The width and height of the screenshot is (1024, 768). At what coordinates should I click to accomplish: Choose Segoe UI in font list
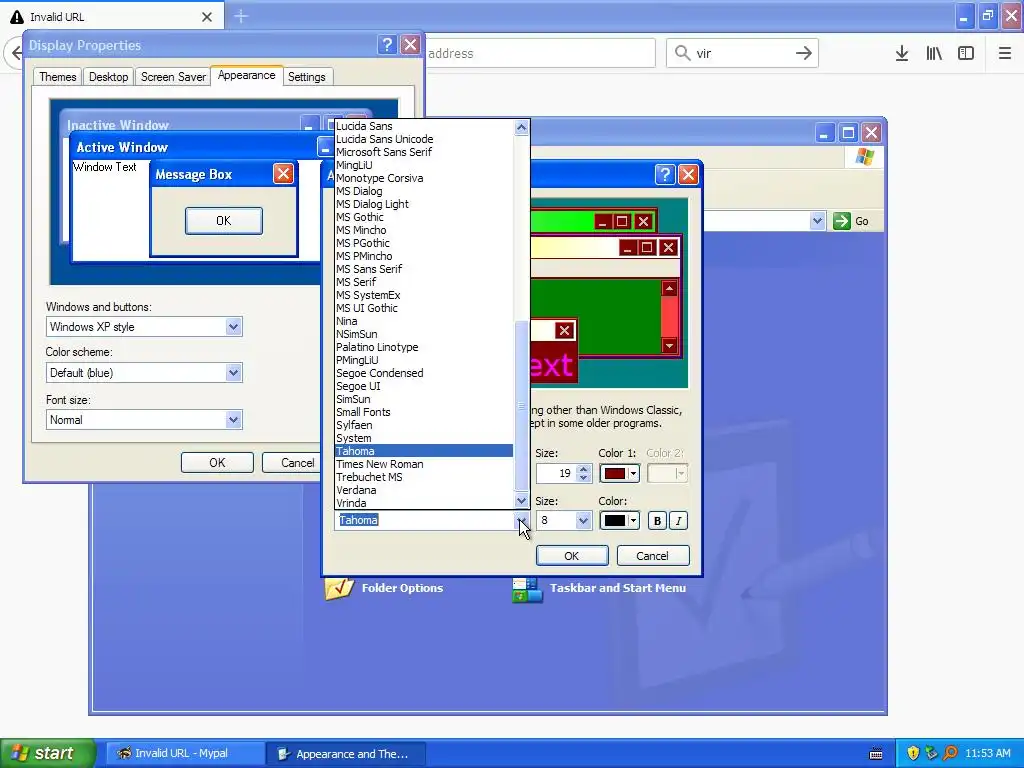[424, 387]
